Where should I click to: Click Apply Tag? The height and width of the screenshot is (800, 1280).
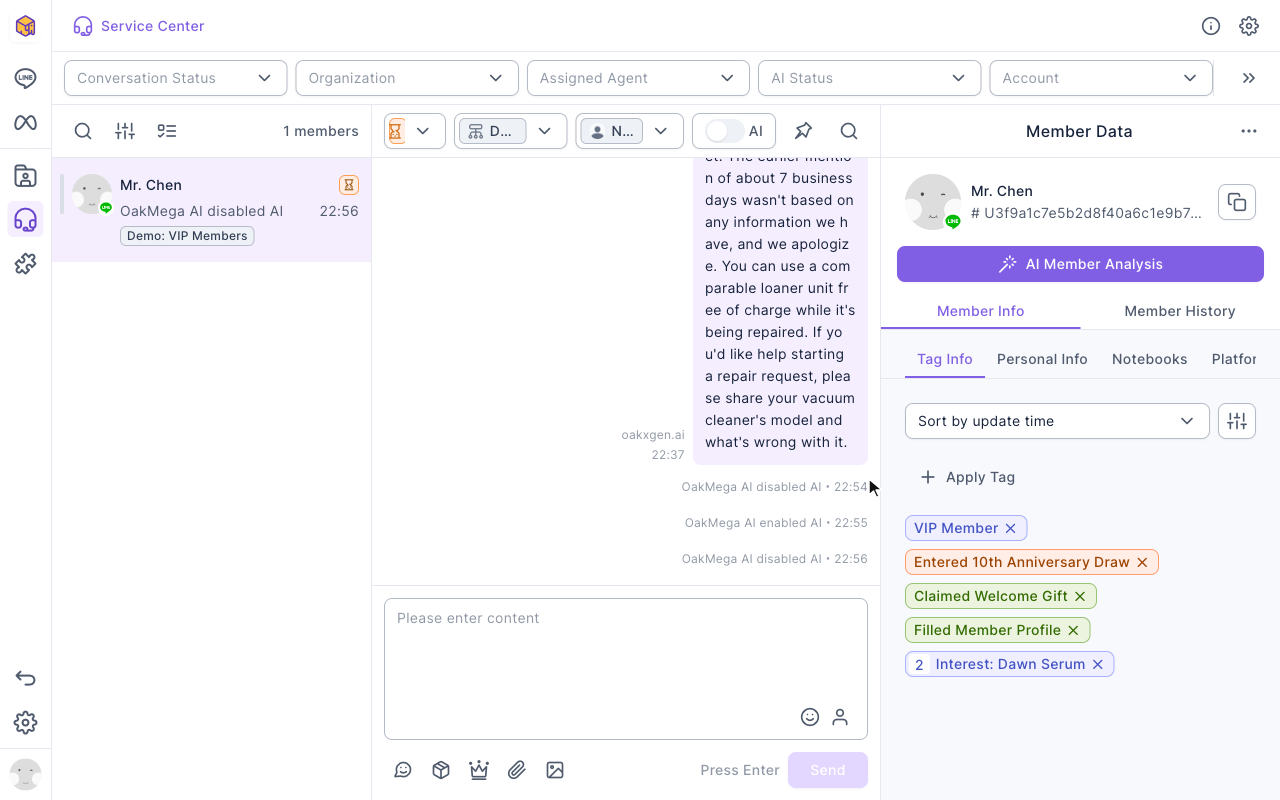967,477
